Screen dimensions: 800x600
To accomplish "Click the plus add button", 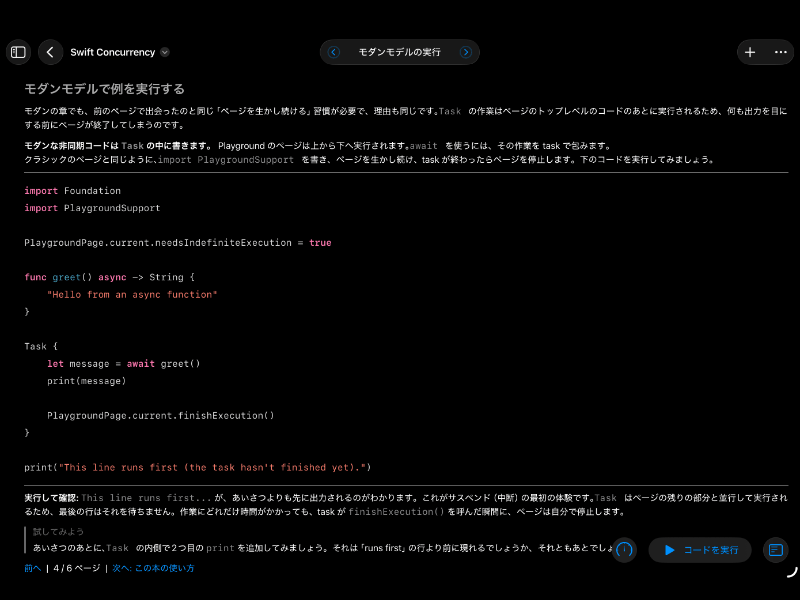I will point(749,52).
